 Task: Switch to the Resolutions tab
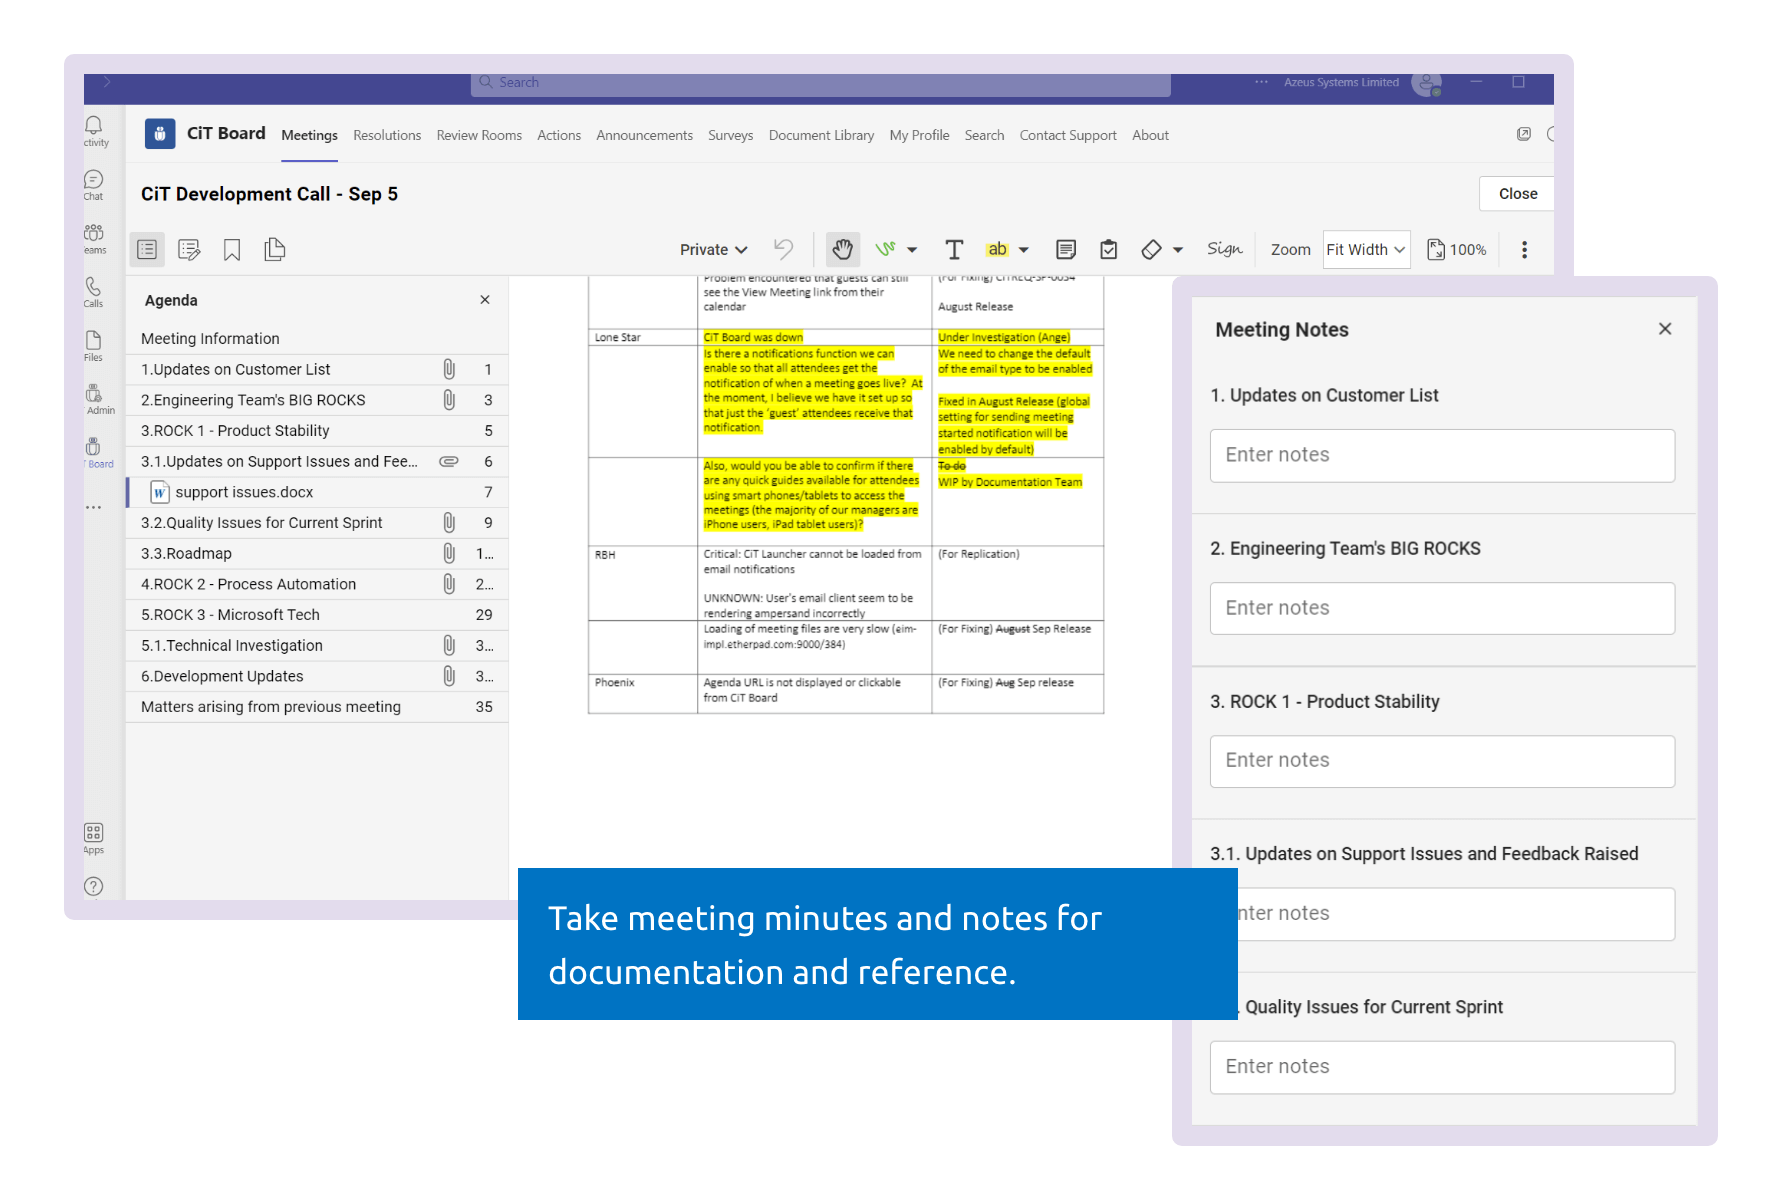(387, 135)
